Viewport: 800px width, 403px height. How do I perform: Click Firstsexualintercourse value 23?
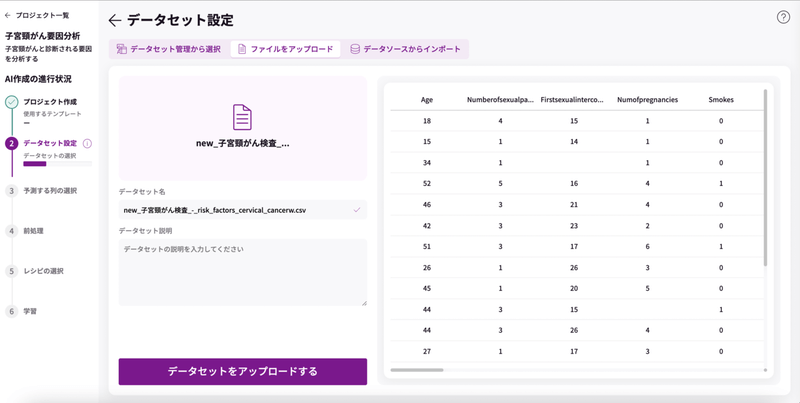coord(574,225)
